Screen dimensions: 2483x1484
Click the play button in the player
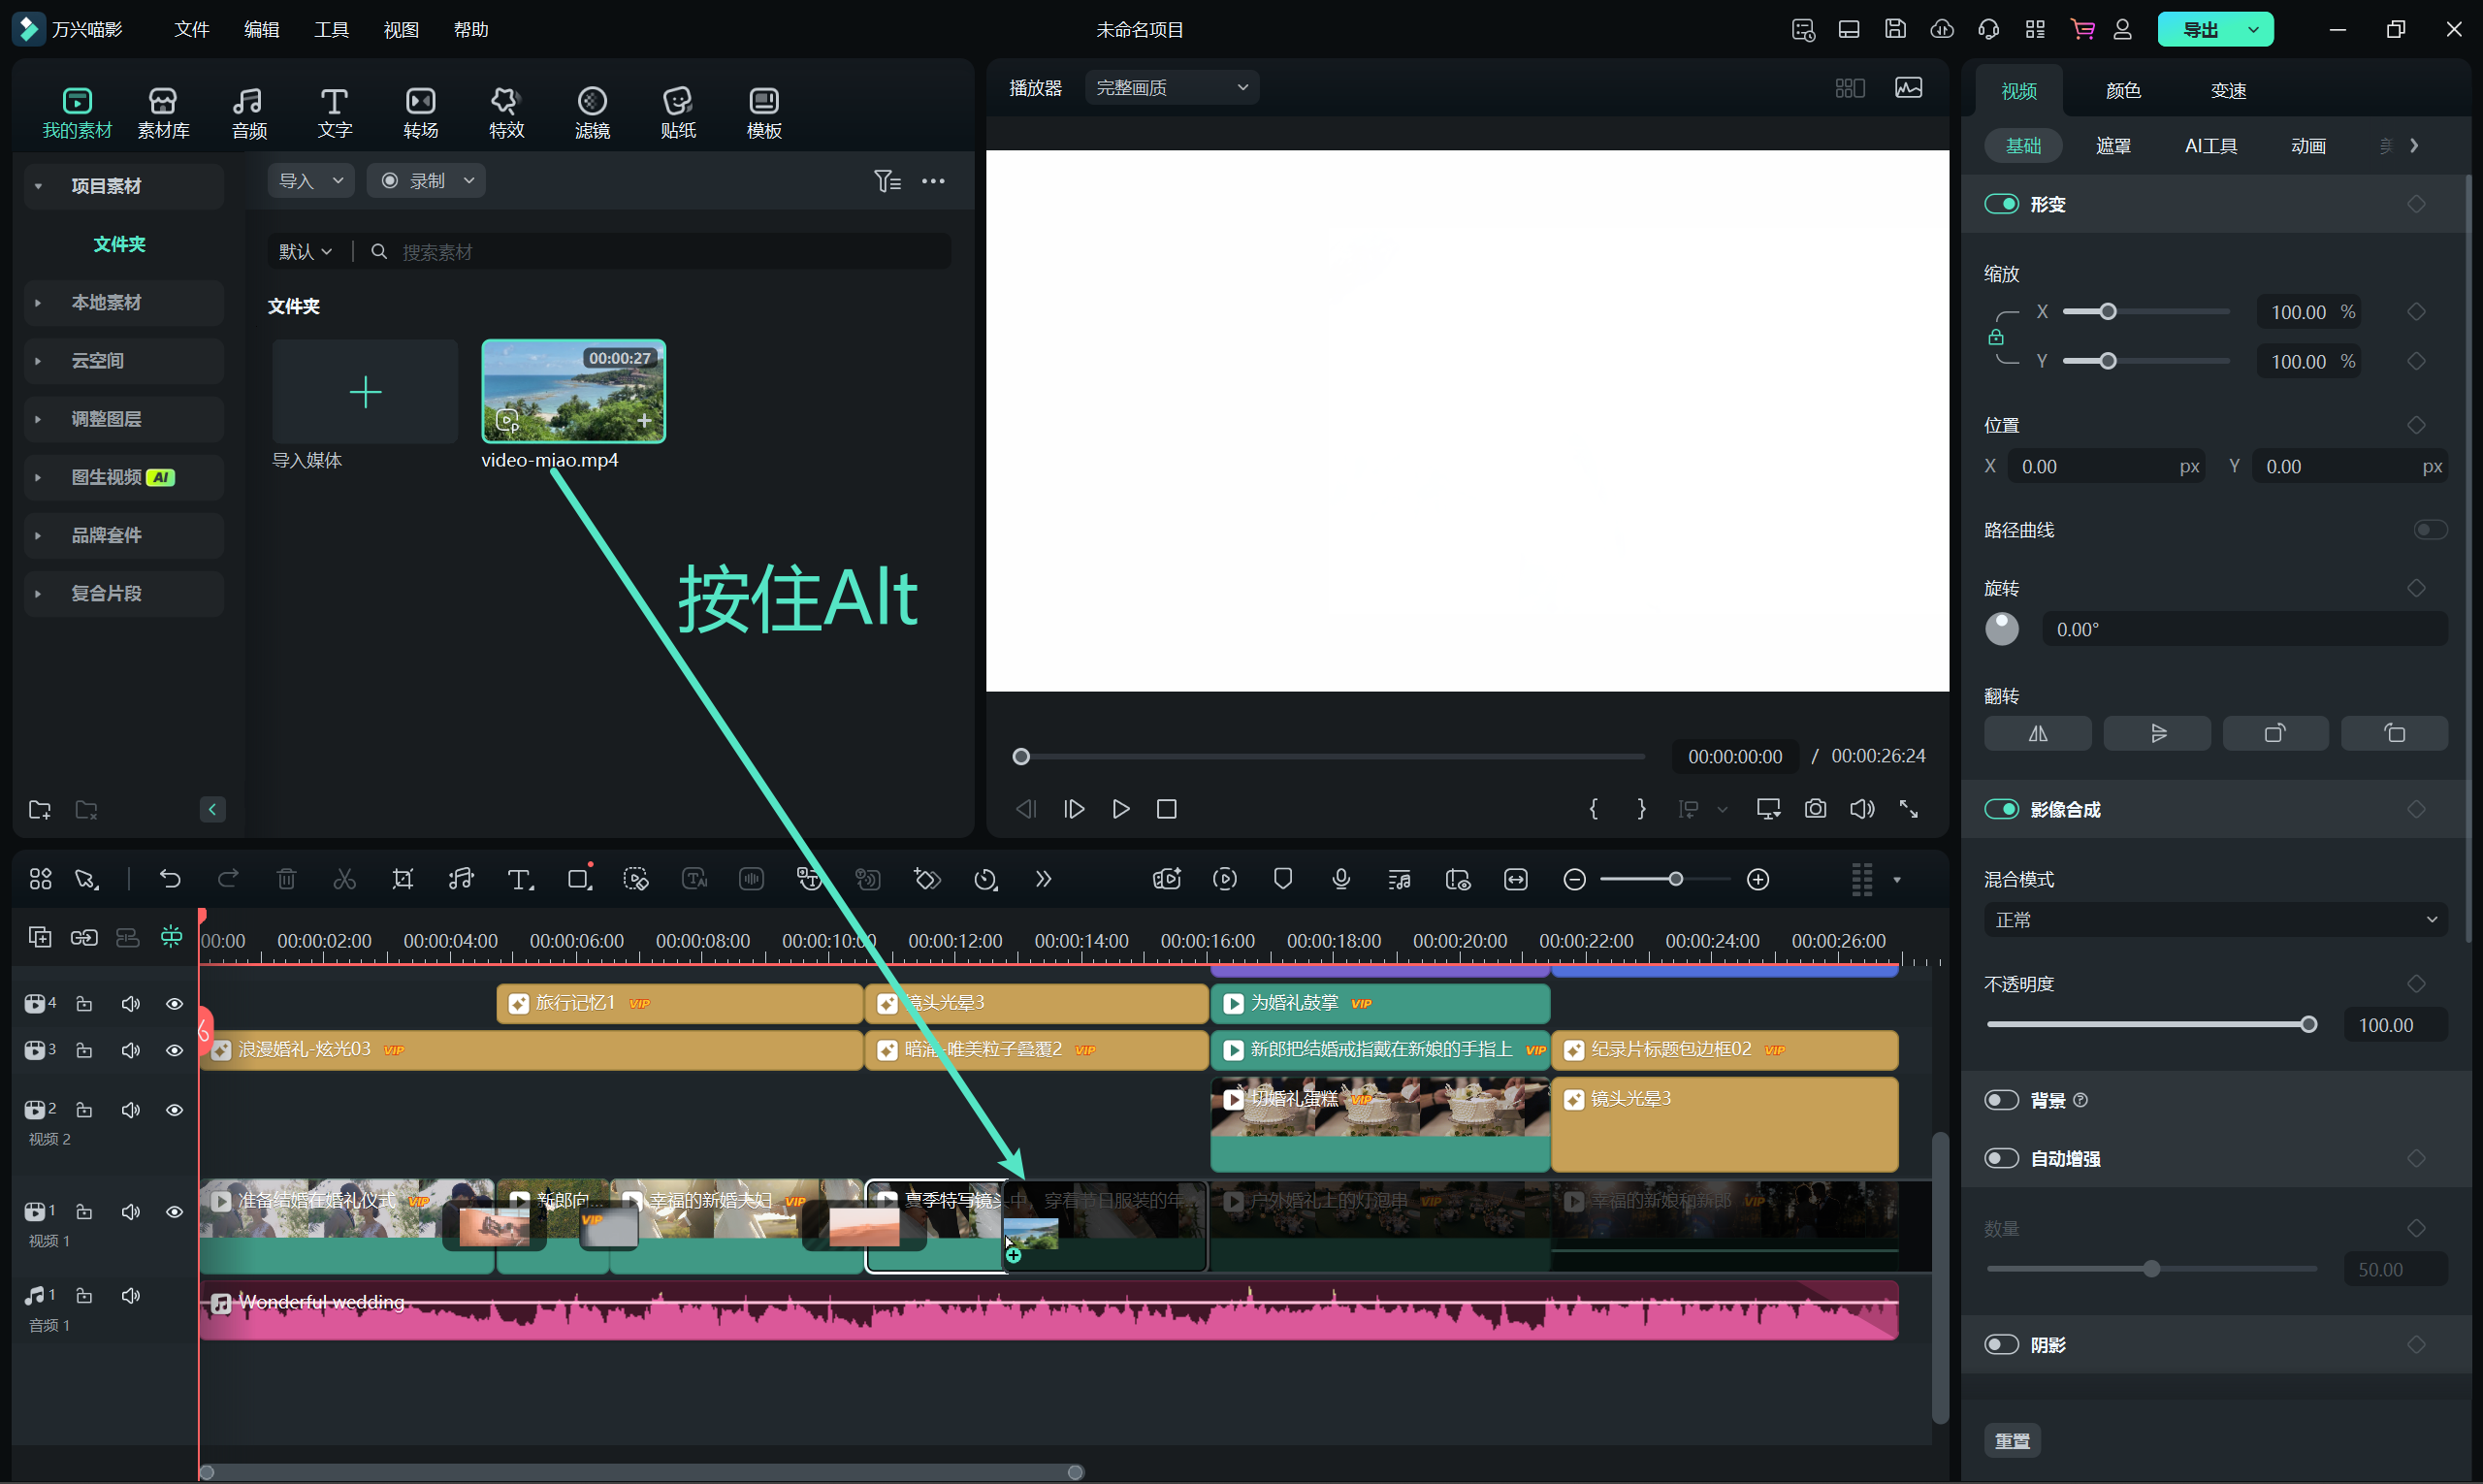pos(1120,809)
